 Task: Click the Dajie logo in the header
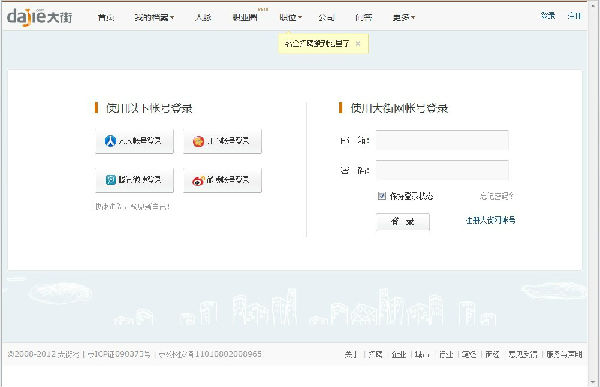pos(39,17)
